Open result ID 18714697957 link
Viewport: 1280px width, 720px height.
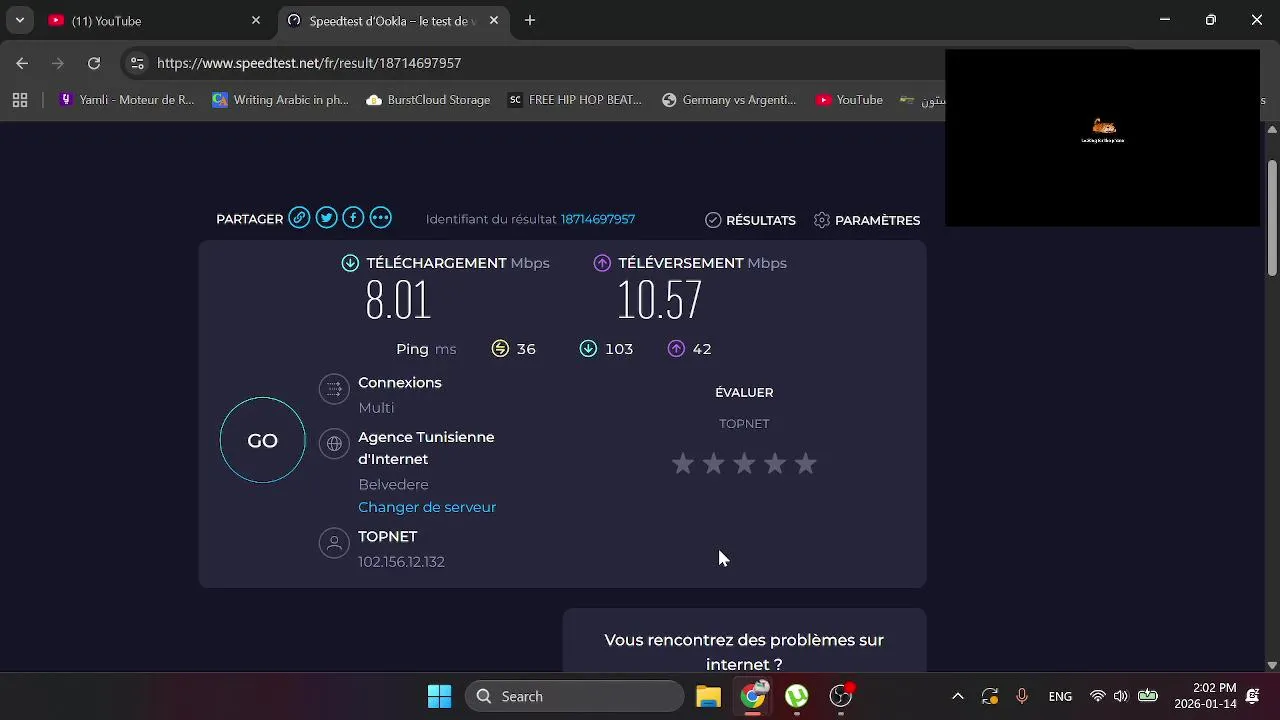(597, 219)
